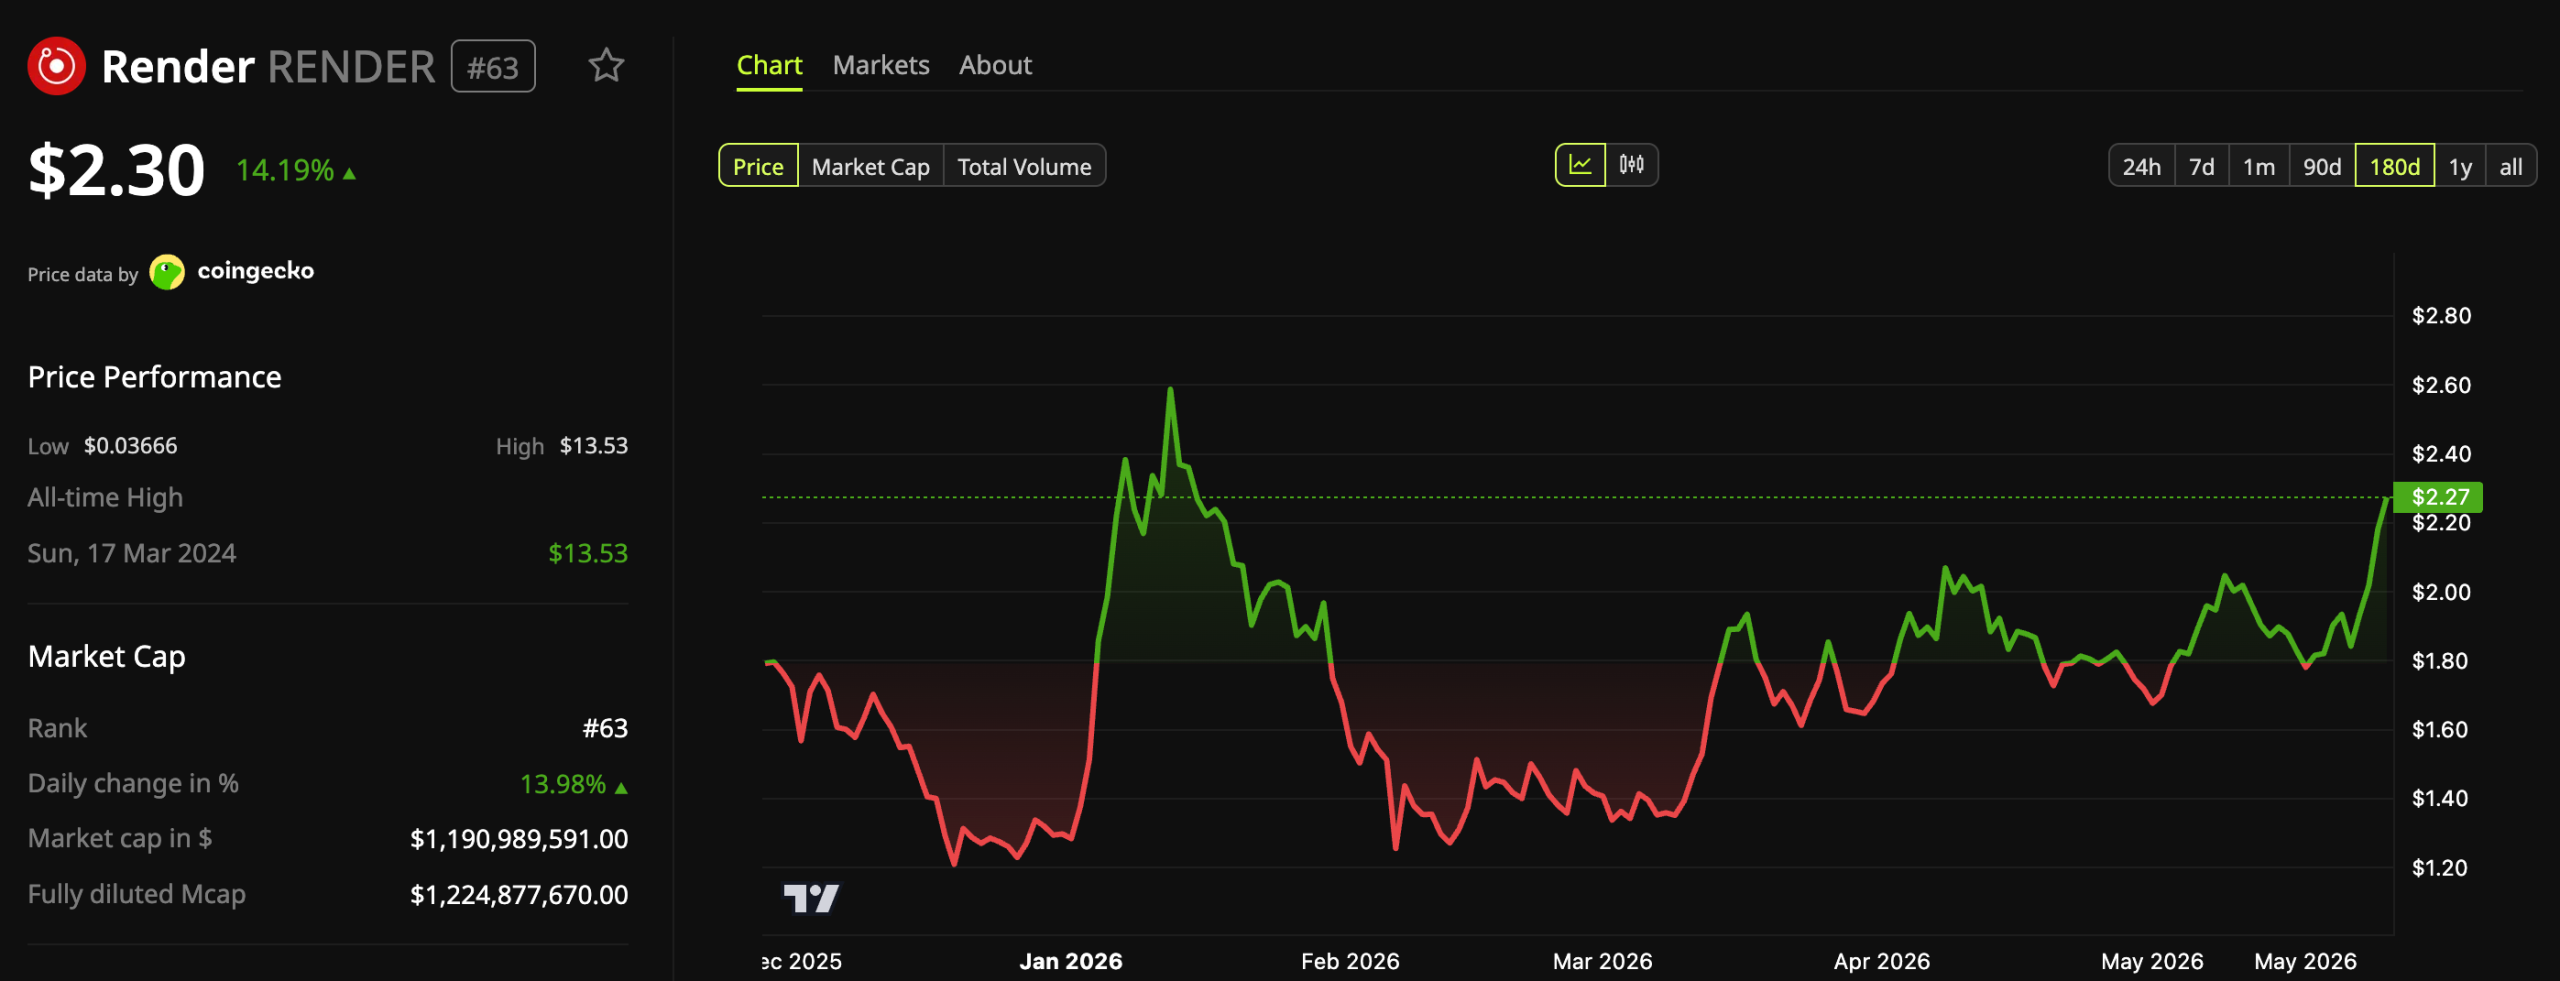Click the High $13.53 value beside Low

tap(593, 446)
